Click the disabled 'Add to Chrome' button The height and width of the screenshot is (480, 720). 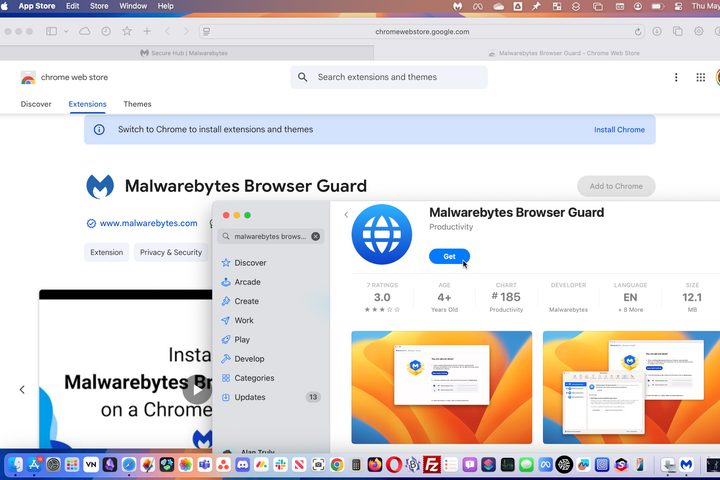pyautogui.click(x=616, y=186)
